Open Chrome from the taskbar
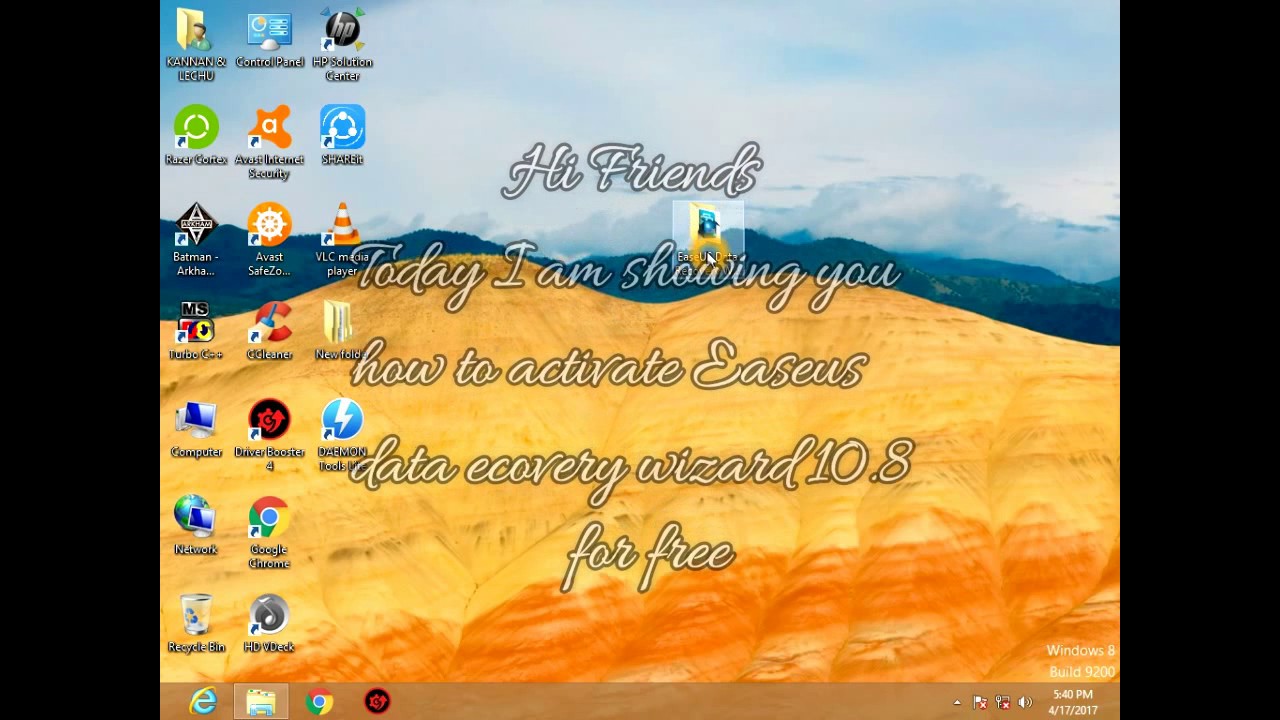This screenshot has width=1280, height=720. [x=319, y=702]
